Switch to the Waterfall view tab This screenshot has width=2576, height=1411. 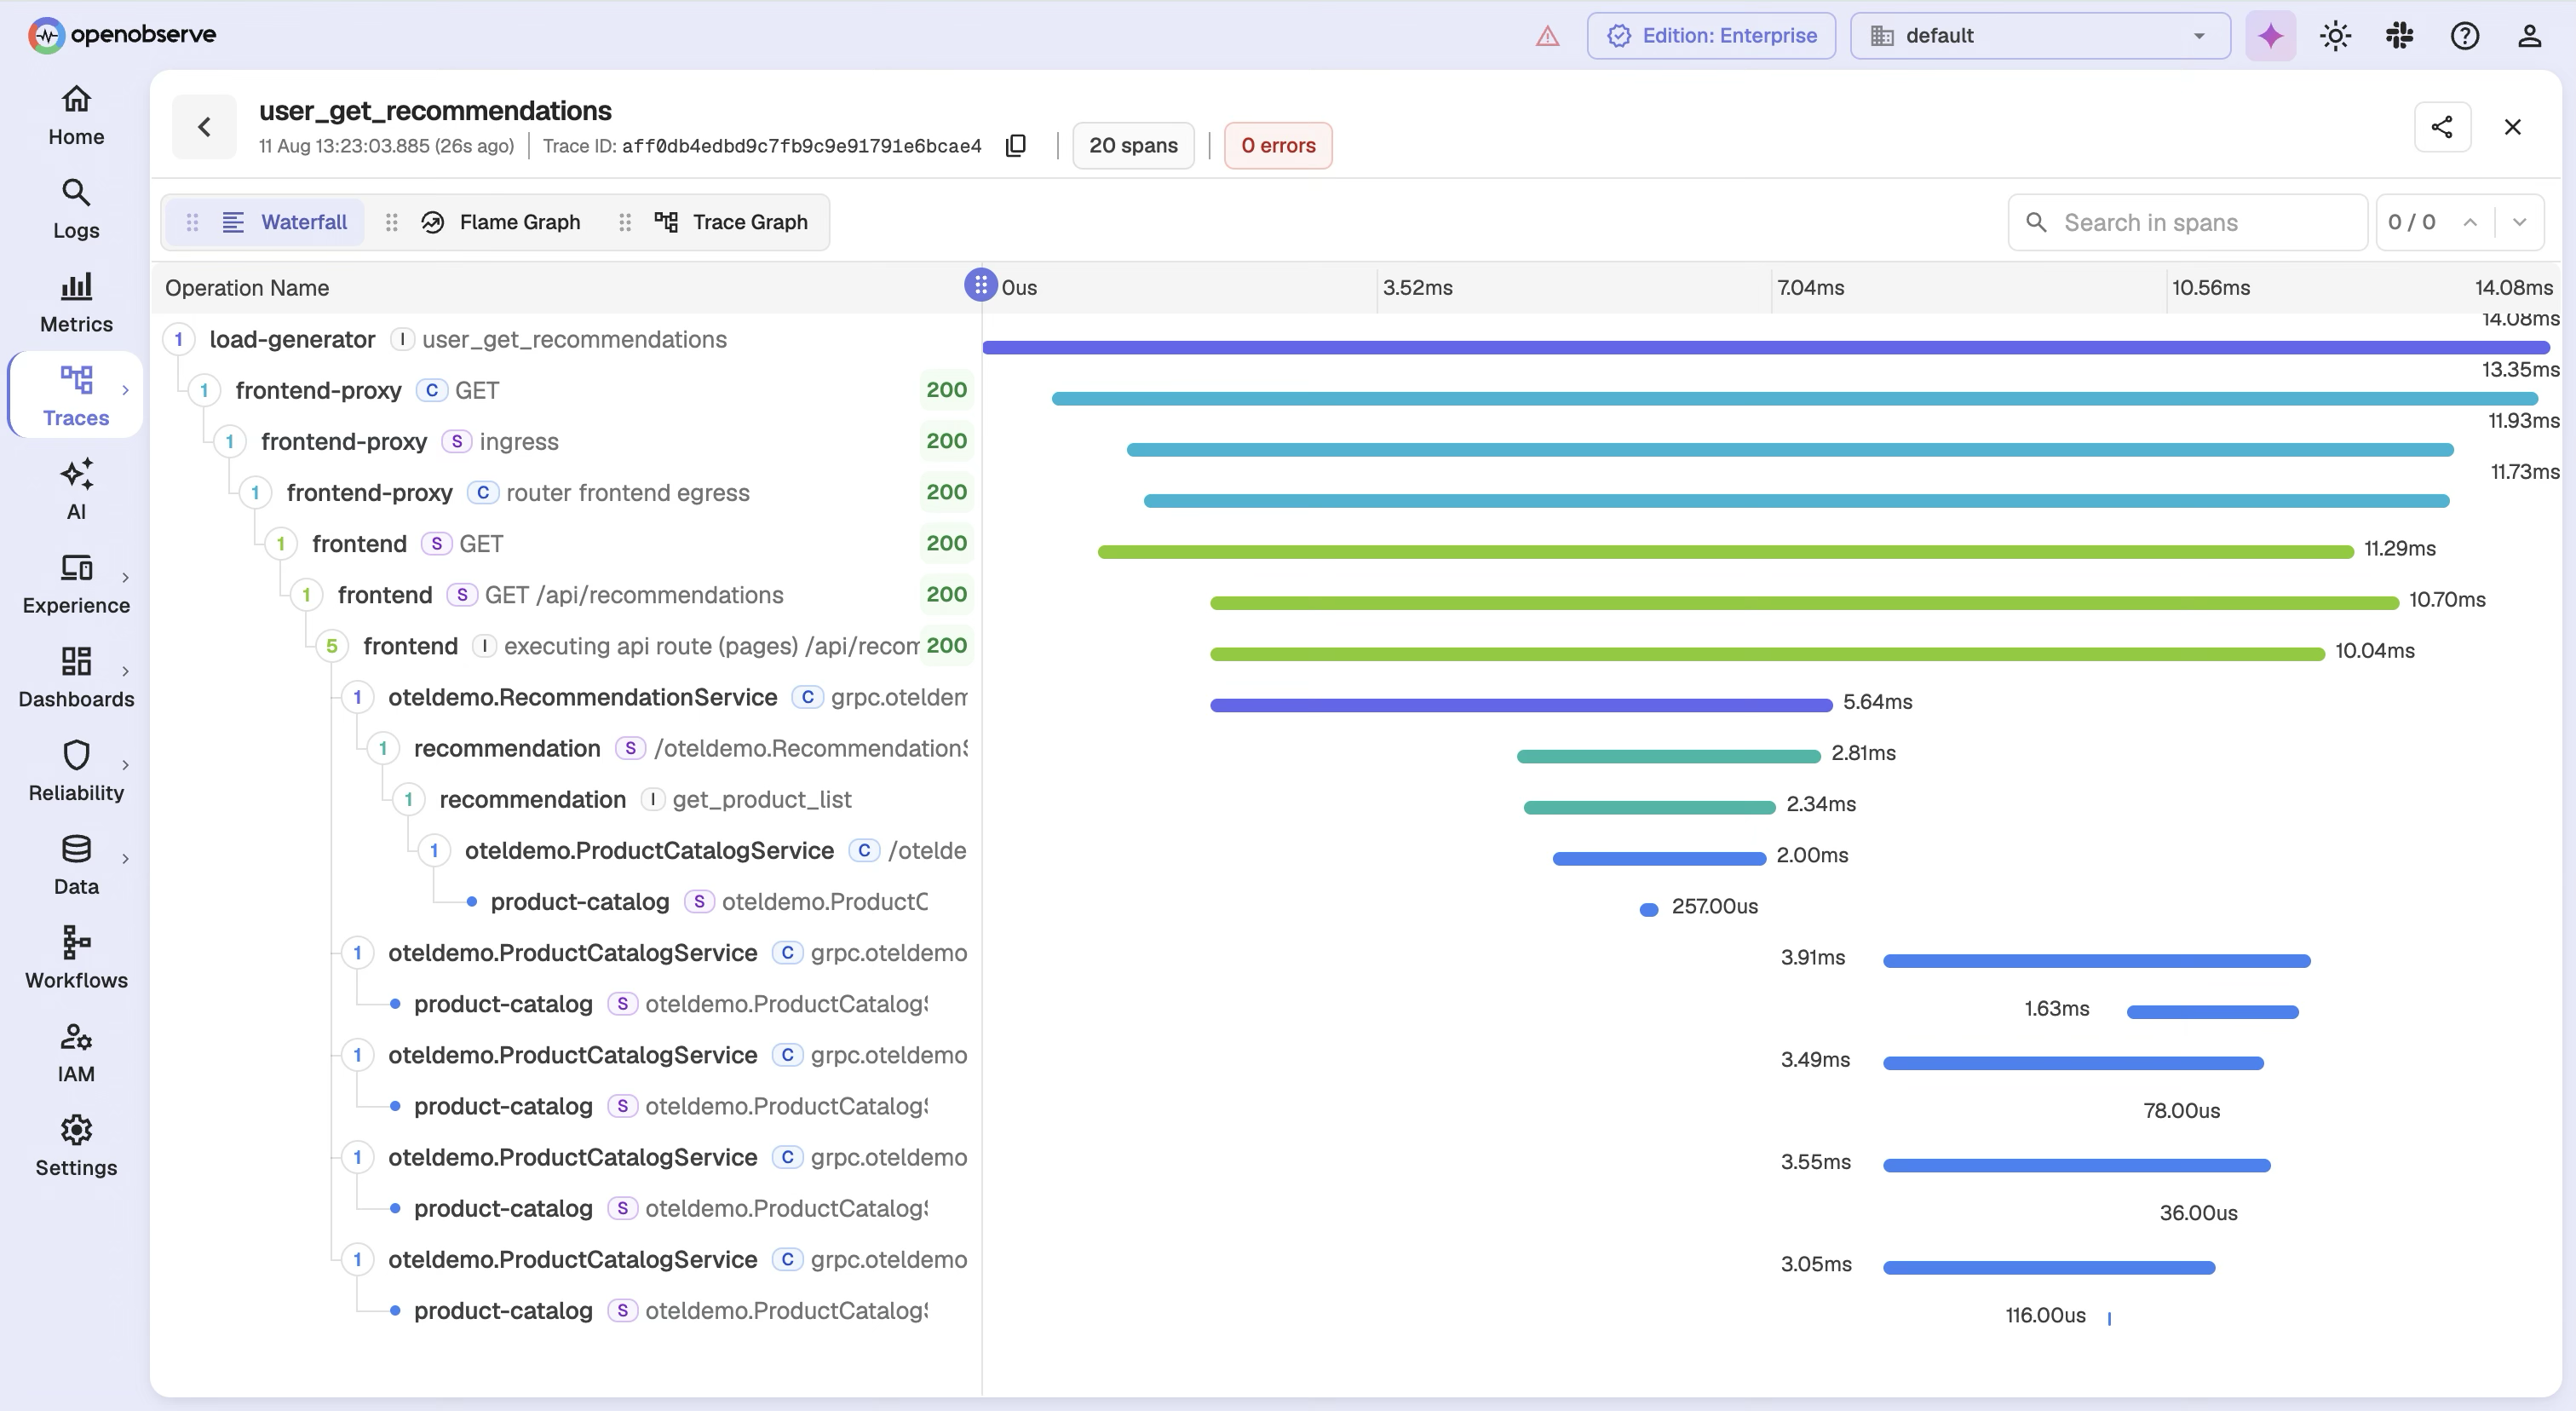266,222
